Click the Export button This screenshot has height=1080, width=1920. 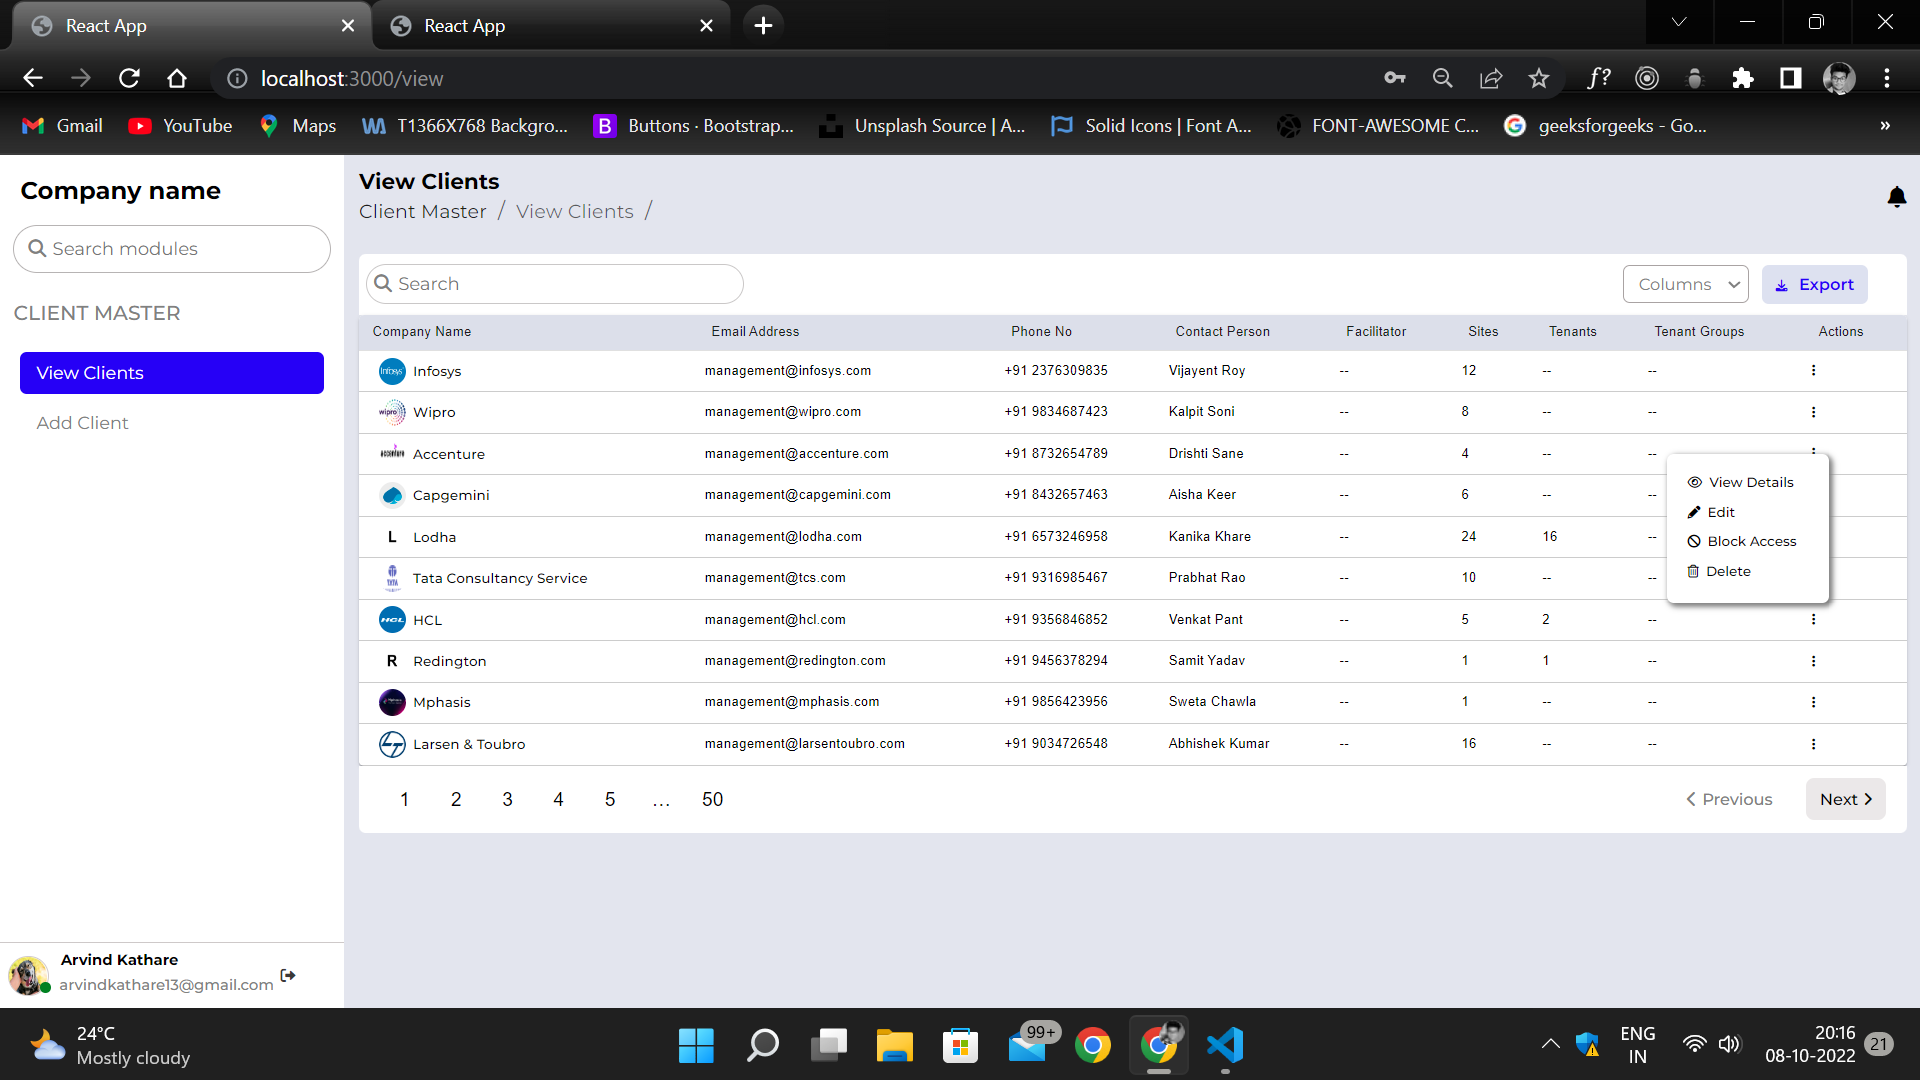pyautogui.click(x=1814, y=285)
